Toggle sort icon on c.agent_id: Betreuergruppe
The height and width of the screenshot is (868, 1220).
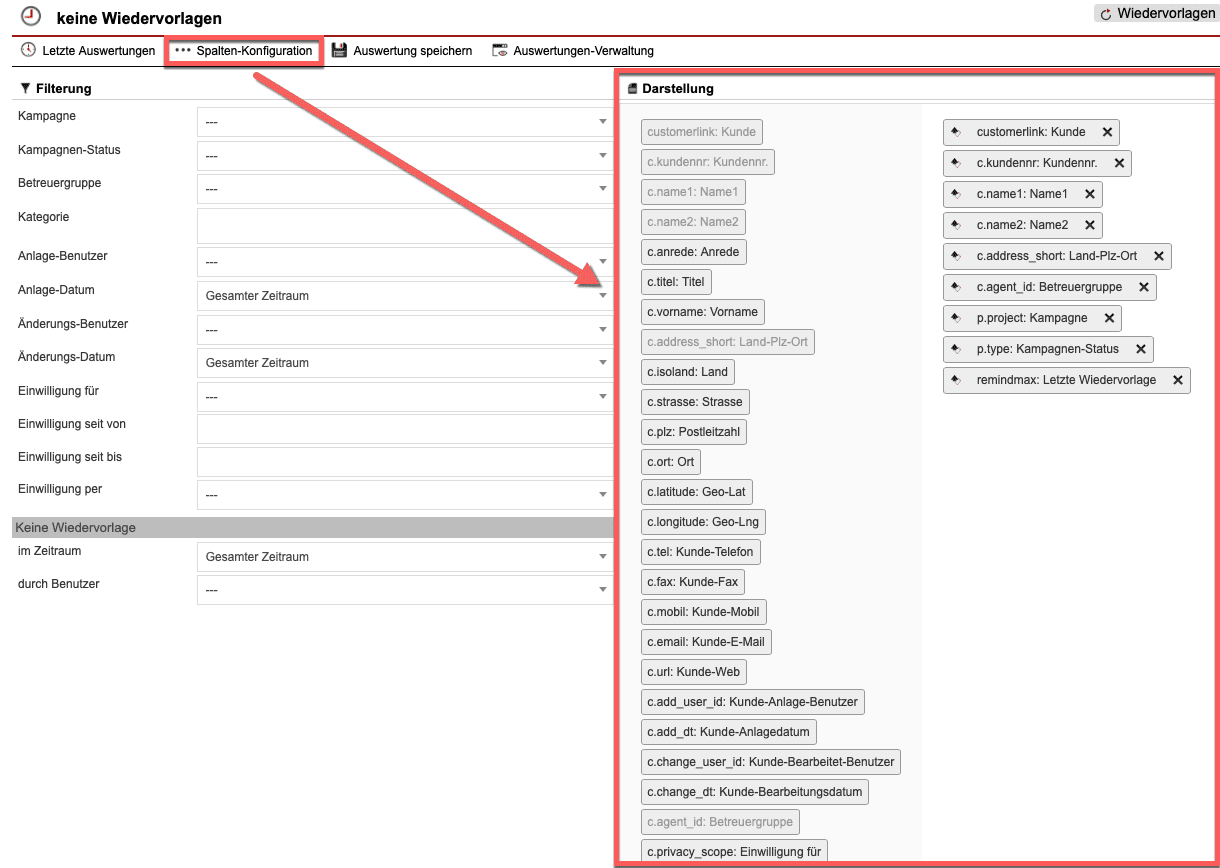click(x=956, y=287)
